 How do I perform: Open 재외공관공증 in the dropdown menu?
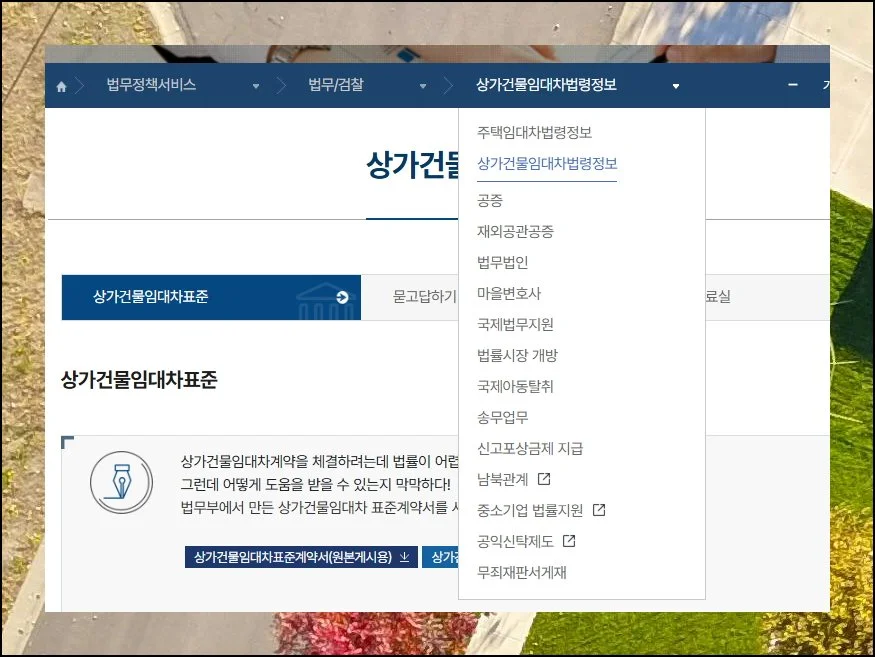515,232
